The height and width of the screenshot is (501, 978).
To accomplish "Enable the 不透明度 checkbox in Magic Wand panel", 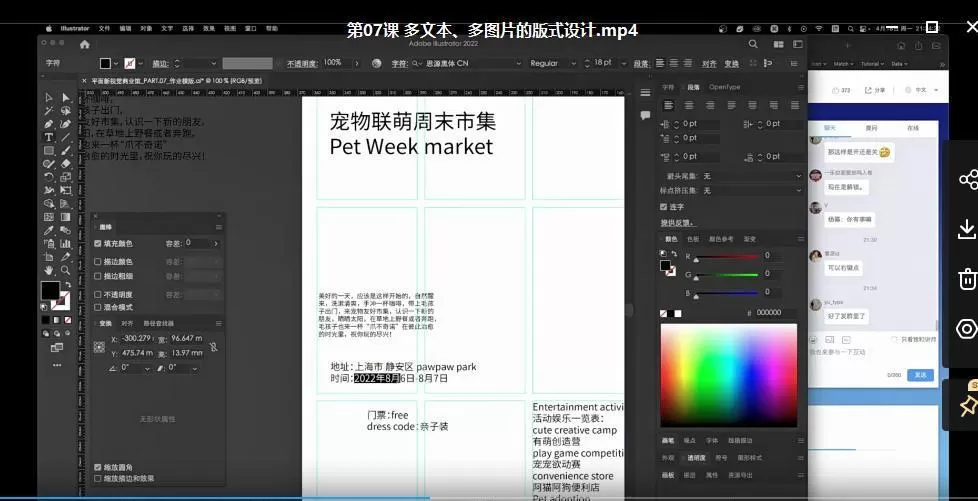I will [97, 294].
